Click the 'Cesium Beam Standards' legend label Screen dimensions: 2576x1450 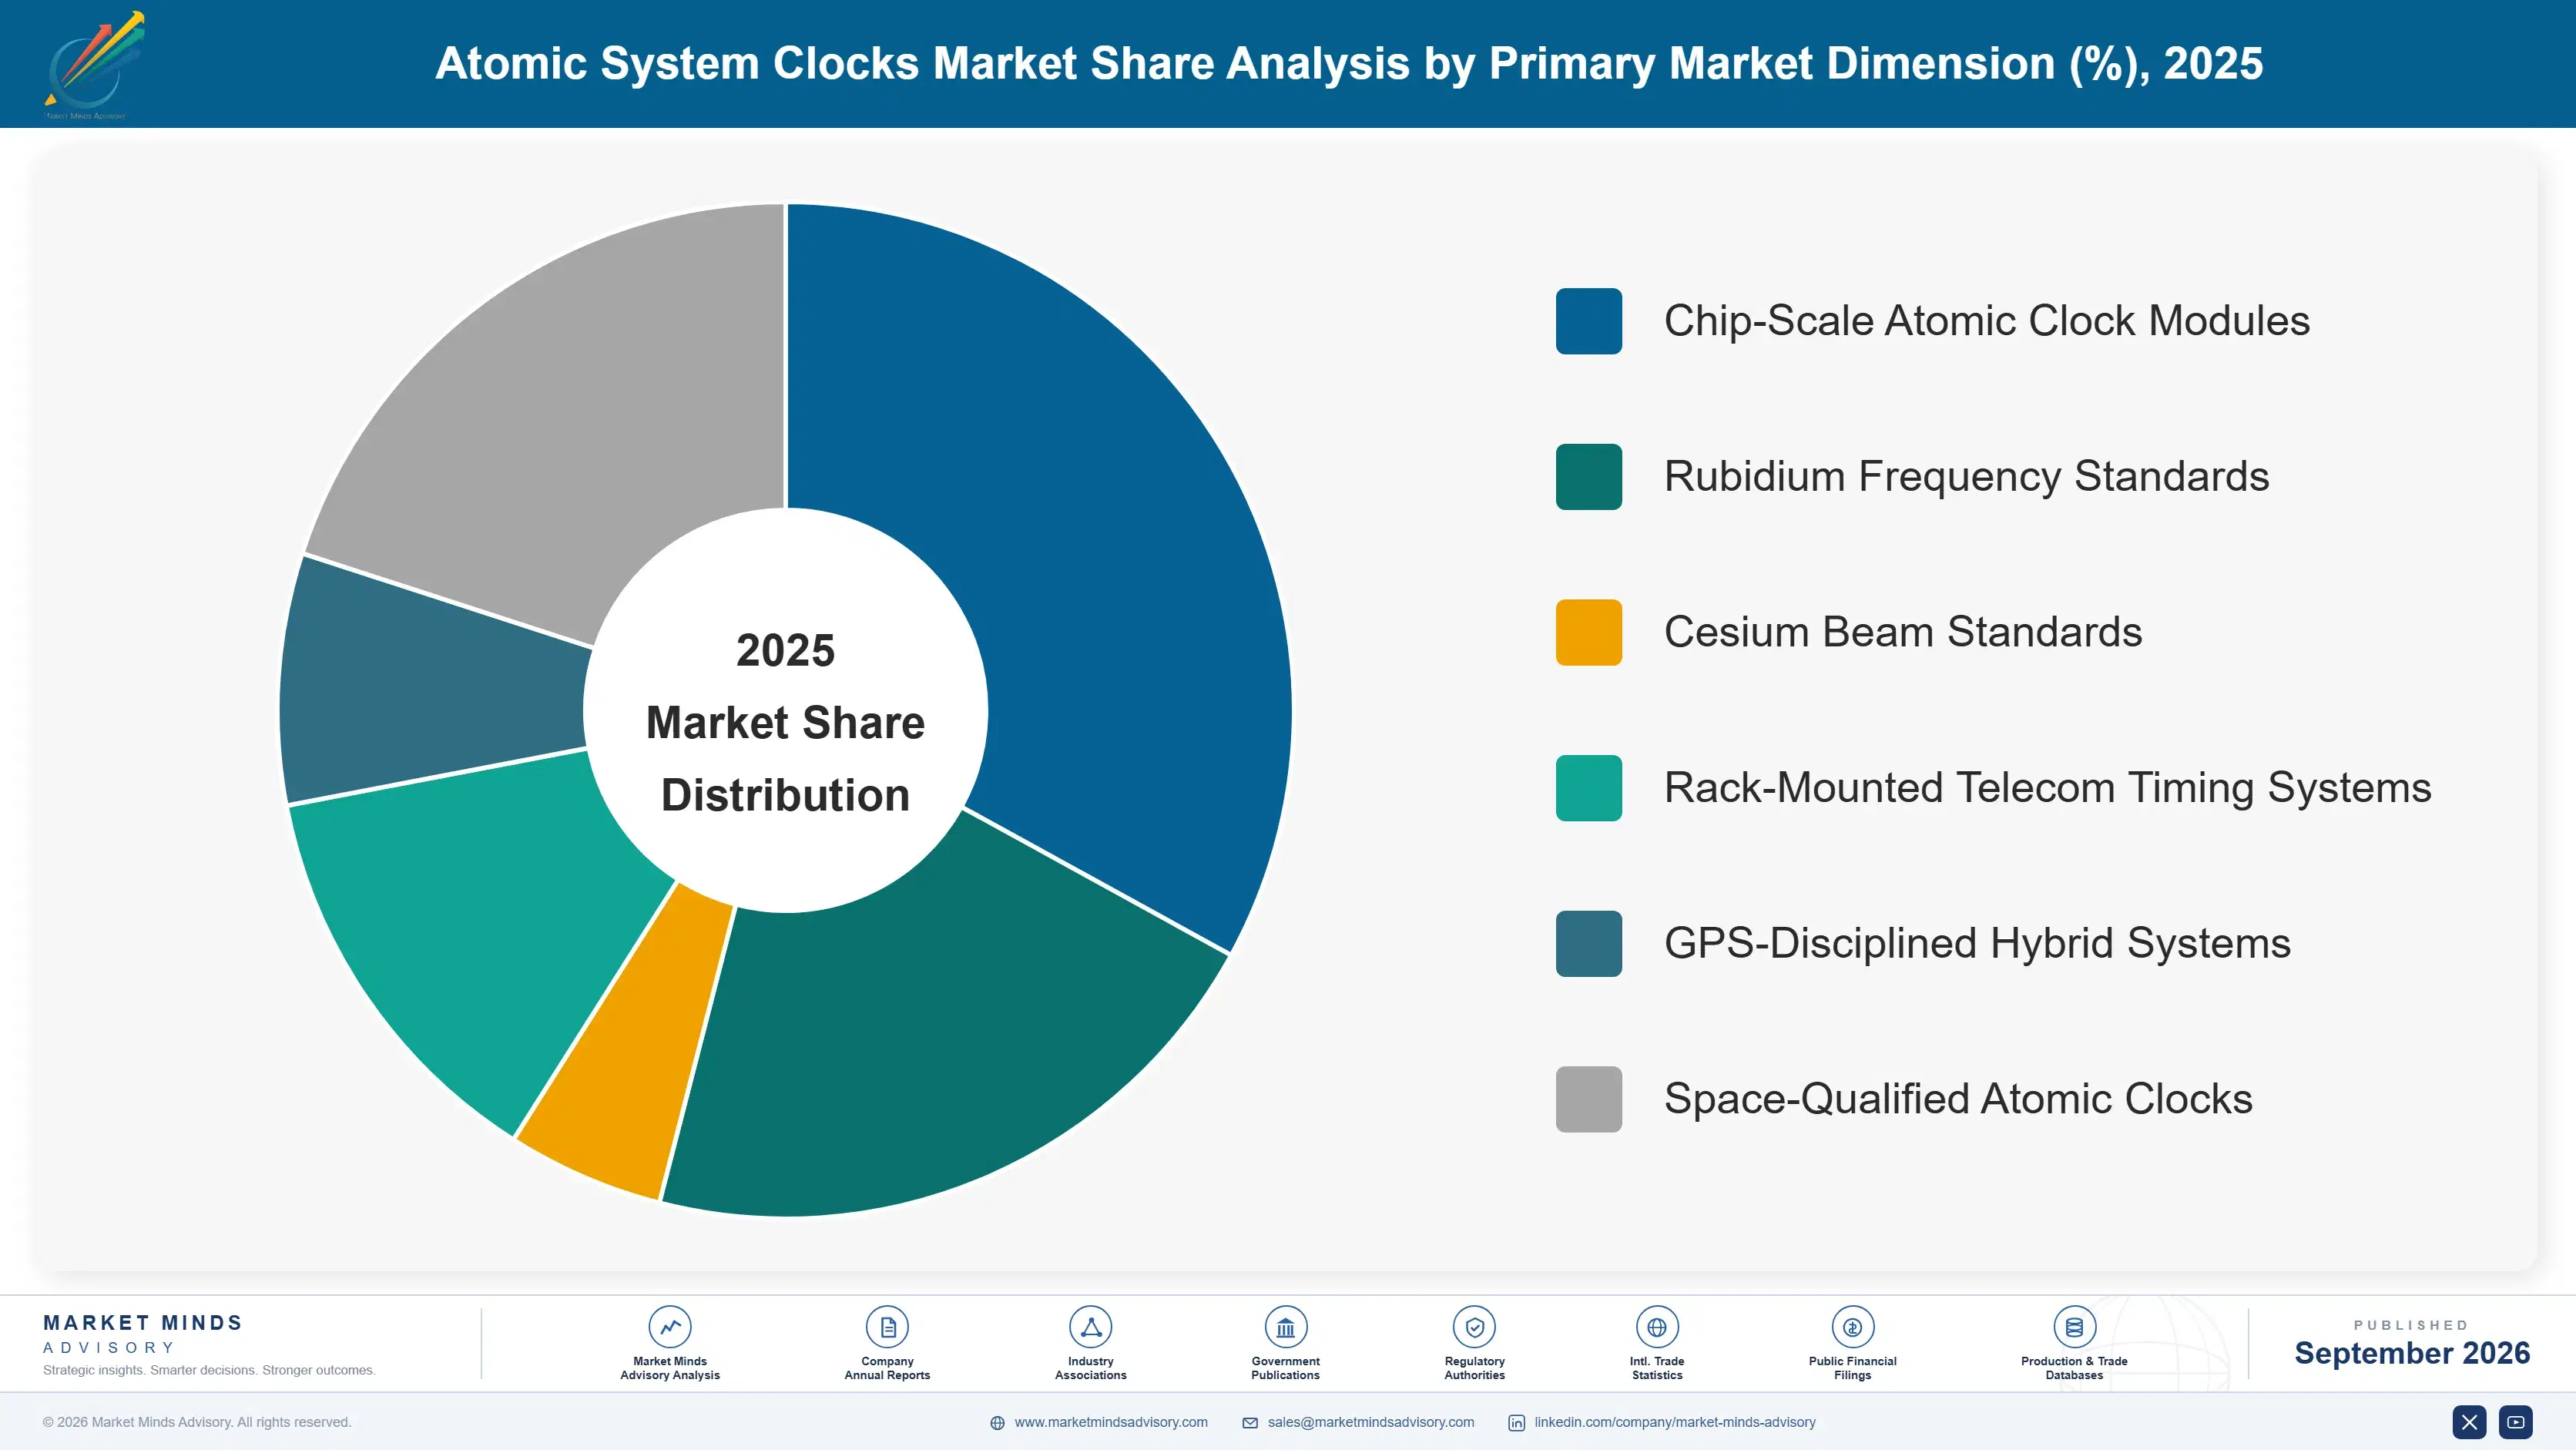pos(1903,632)
